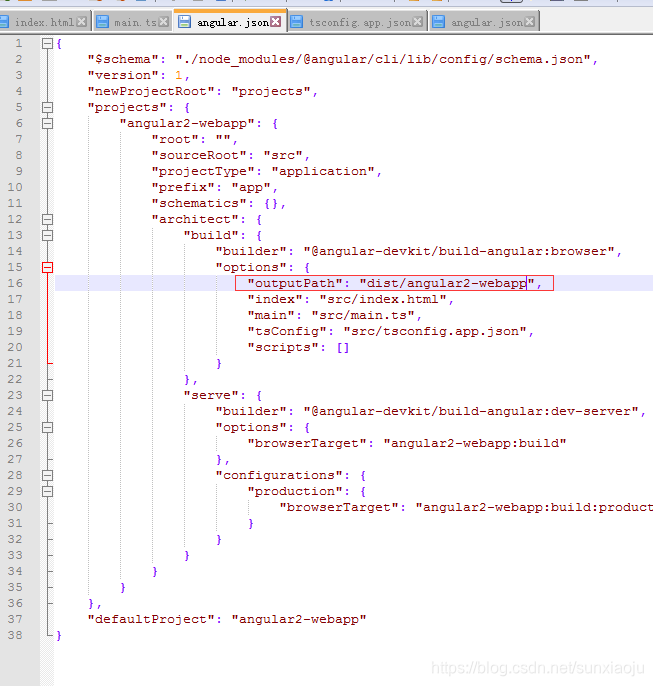Switch to the main.ts tab

[135, 22]
